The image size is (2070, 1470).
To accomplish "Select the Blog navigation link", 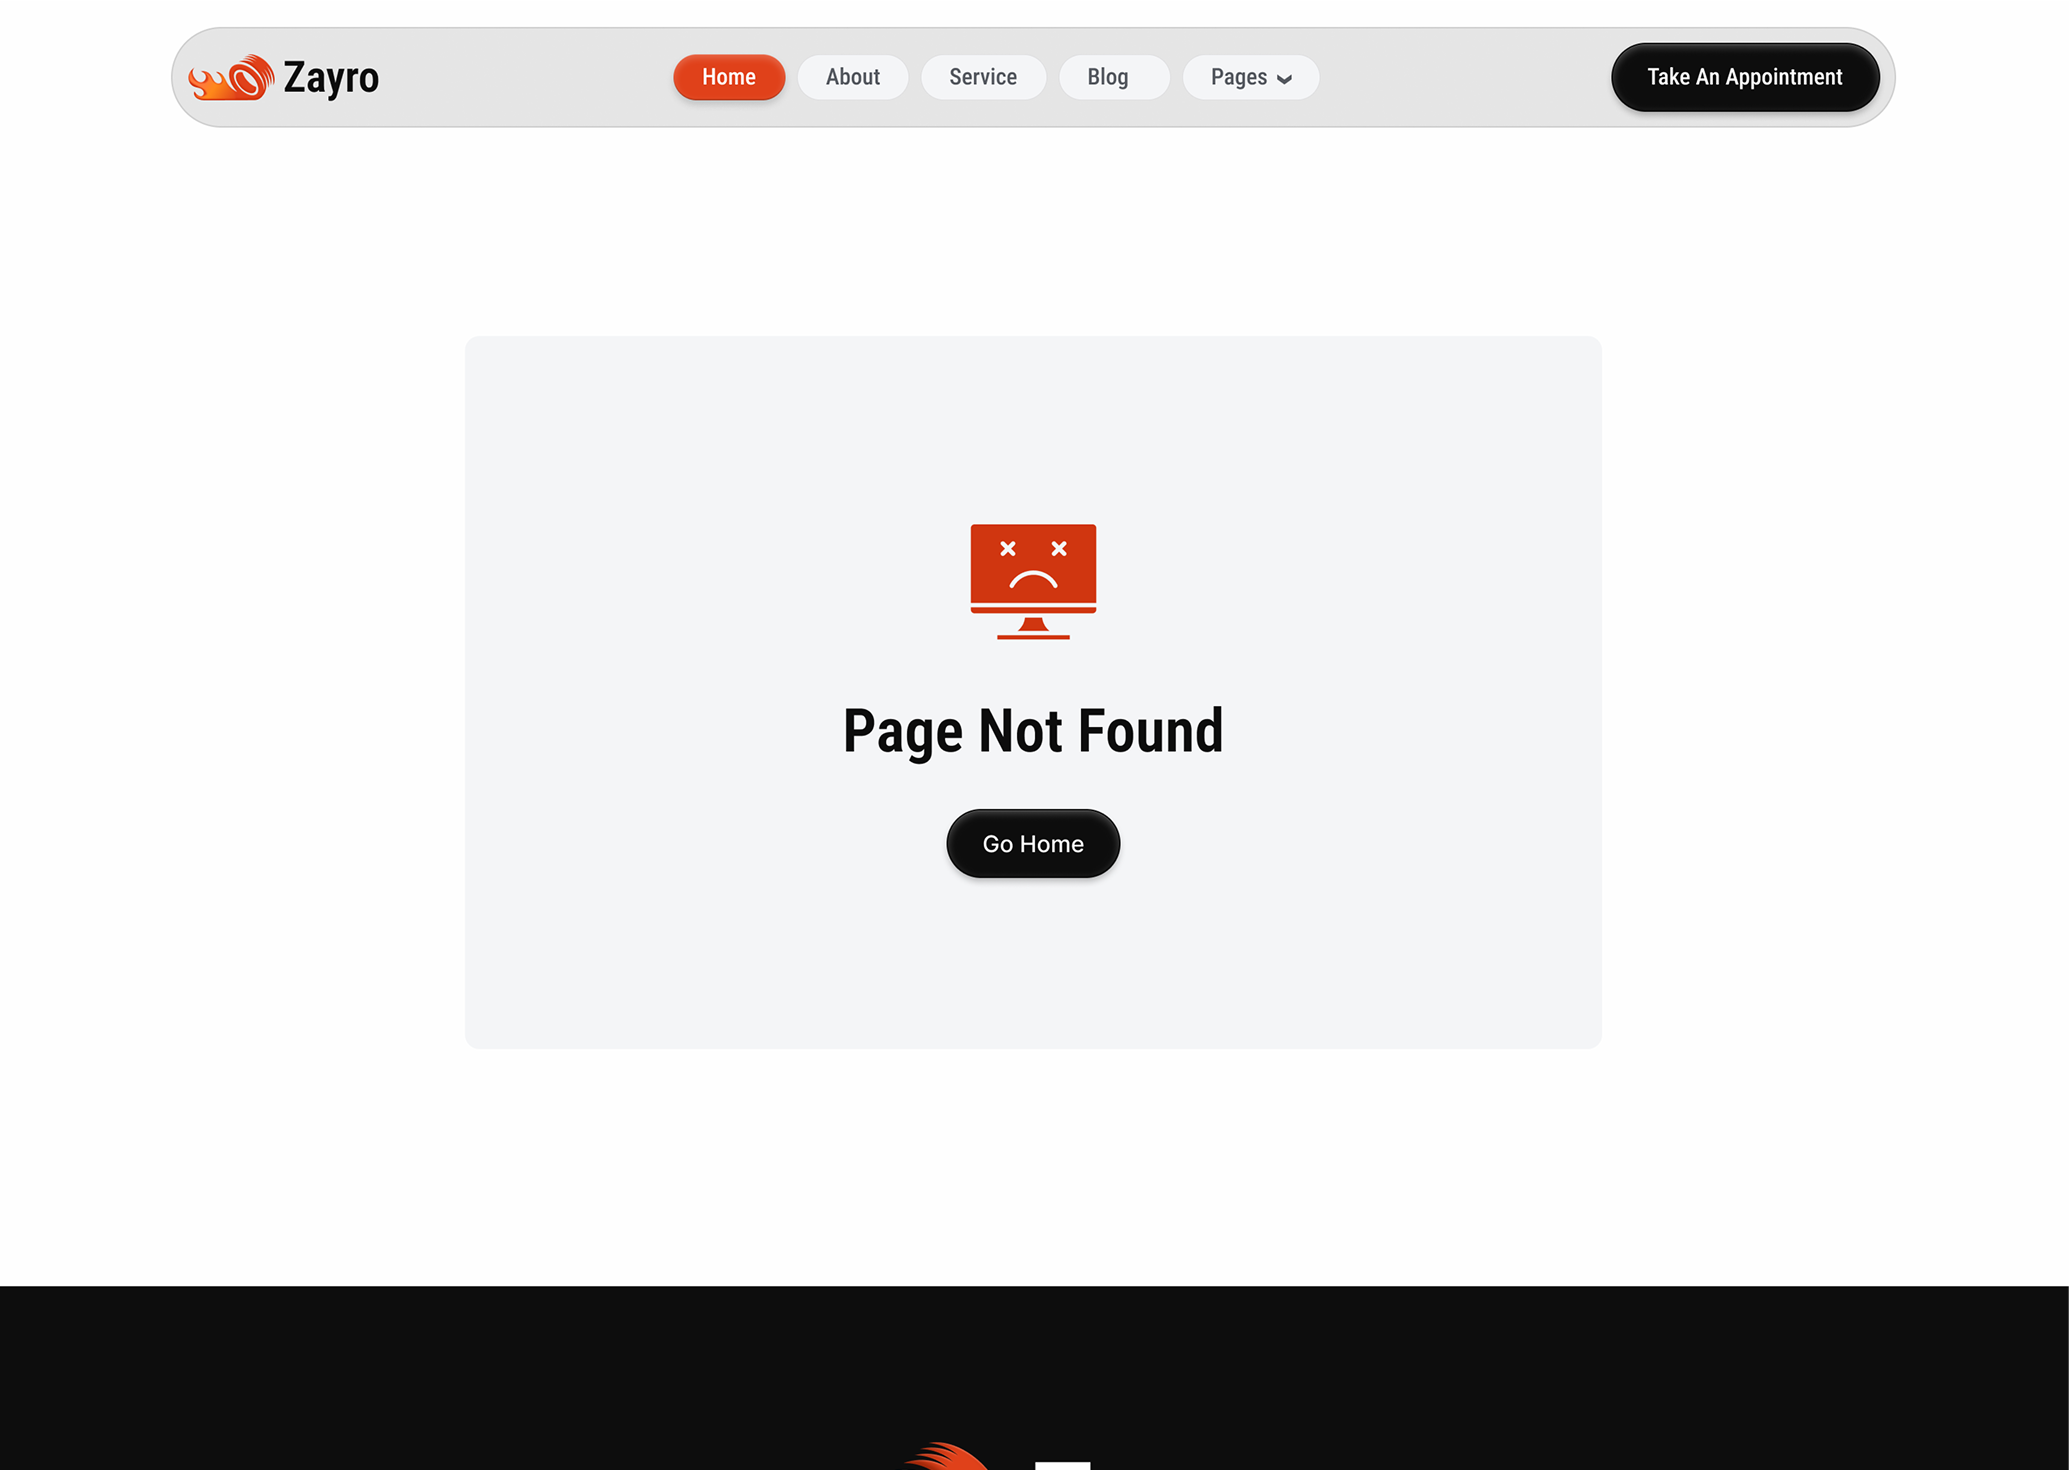I will click(x=1108, y=77).
